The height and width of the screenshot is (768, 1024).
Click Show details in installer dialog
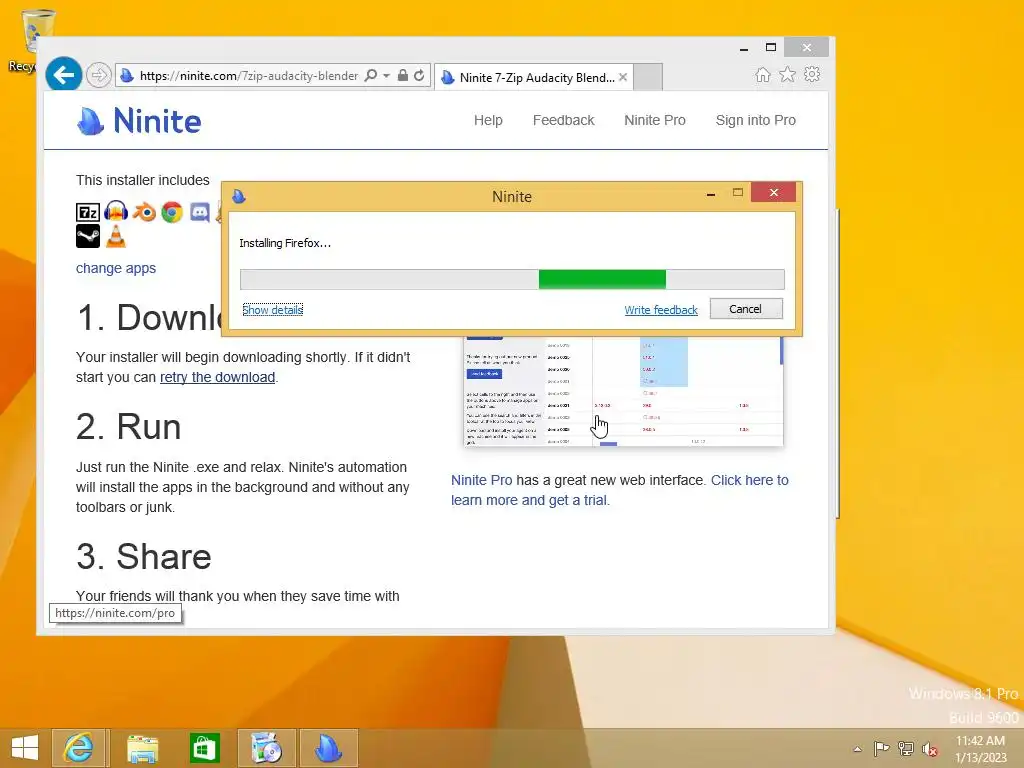click(x=272, y=310)
